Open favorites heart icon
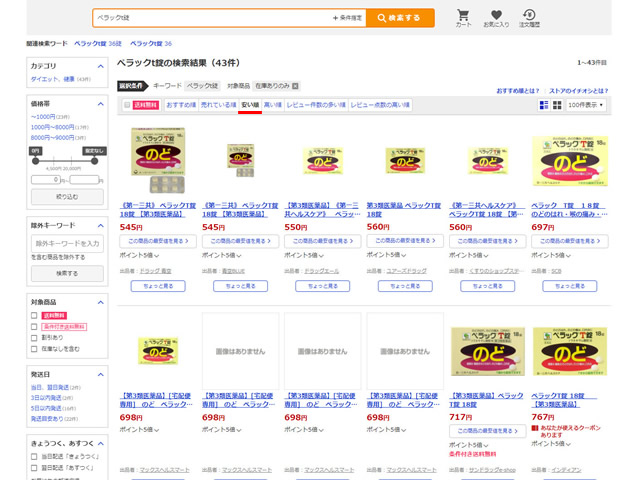Screen dimensions: 640x480 click(x=496, y=18)
